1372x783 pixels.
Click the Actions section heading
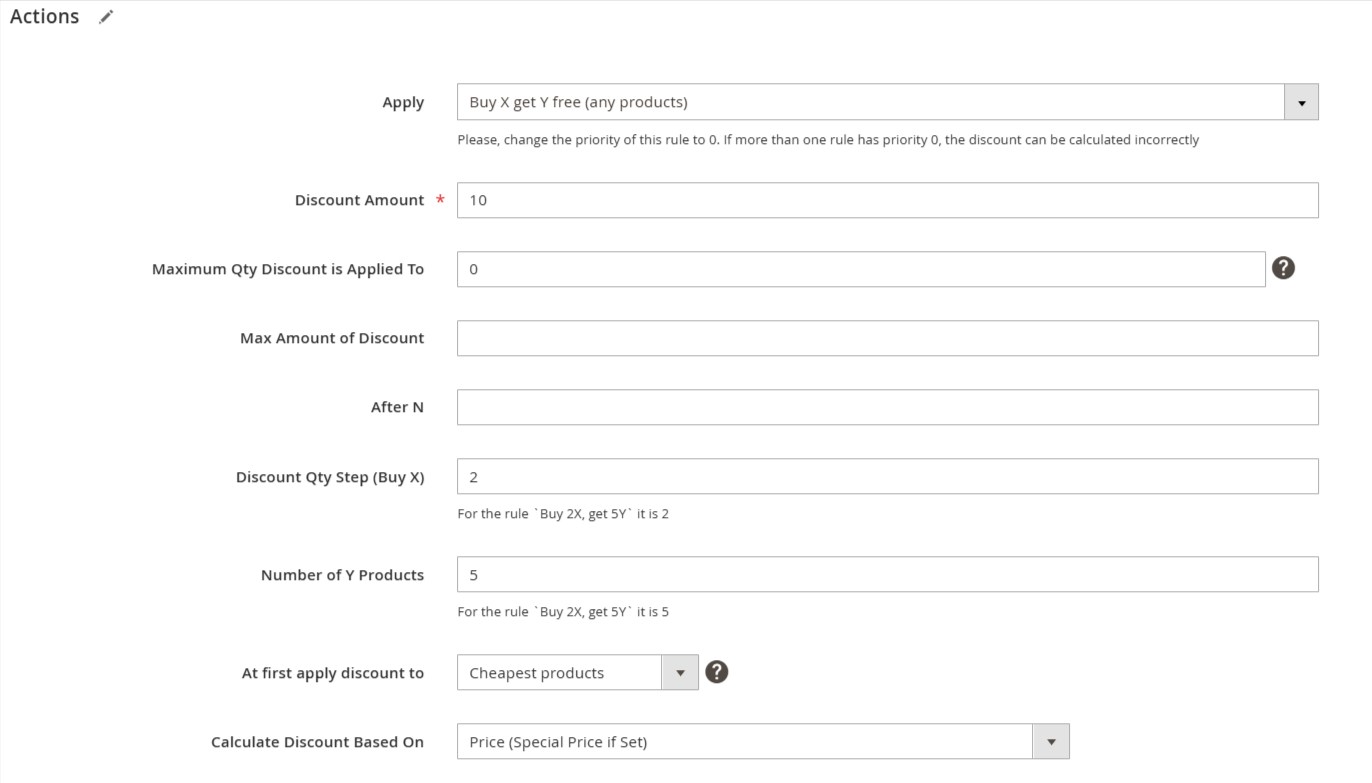coord(44,17)
